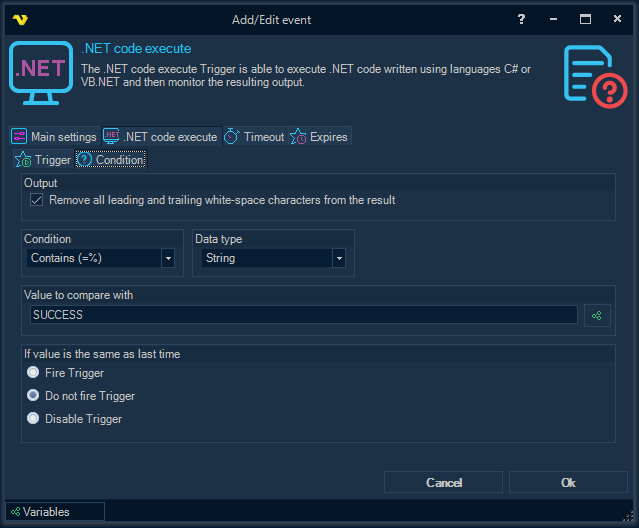Click the Variables panel icon at bottom left

pyautogui.click(x=14, y=511)
